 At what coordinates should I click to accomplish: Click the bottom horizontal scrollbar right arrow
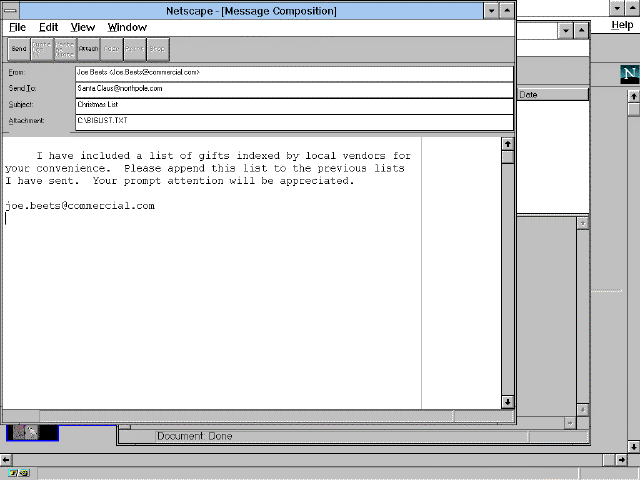tap(621, 460)
